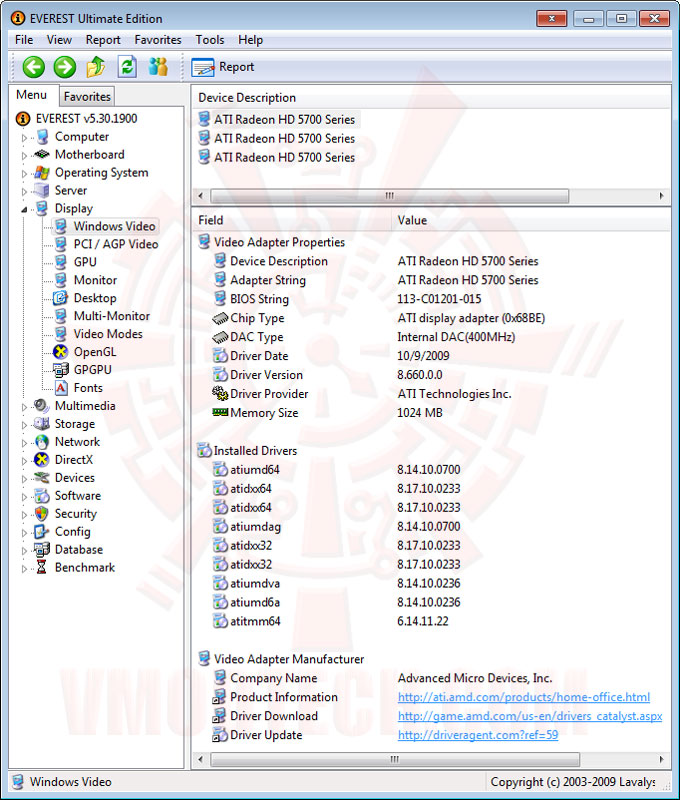Viewport: 680px width, 800px height.
Task: Expand the Computer tree node
Action: coord(24,137)
